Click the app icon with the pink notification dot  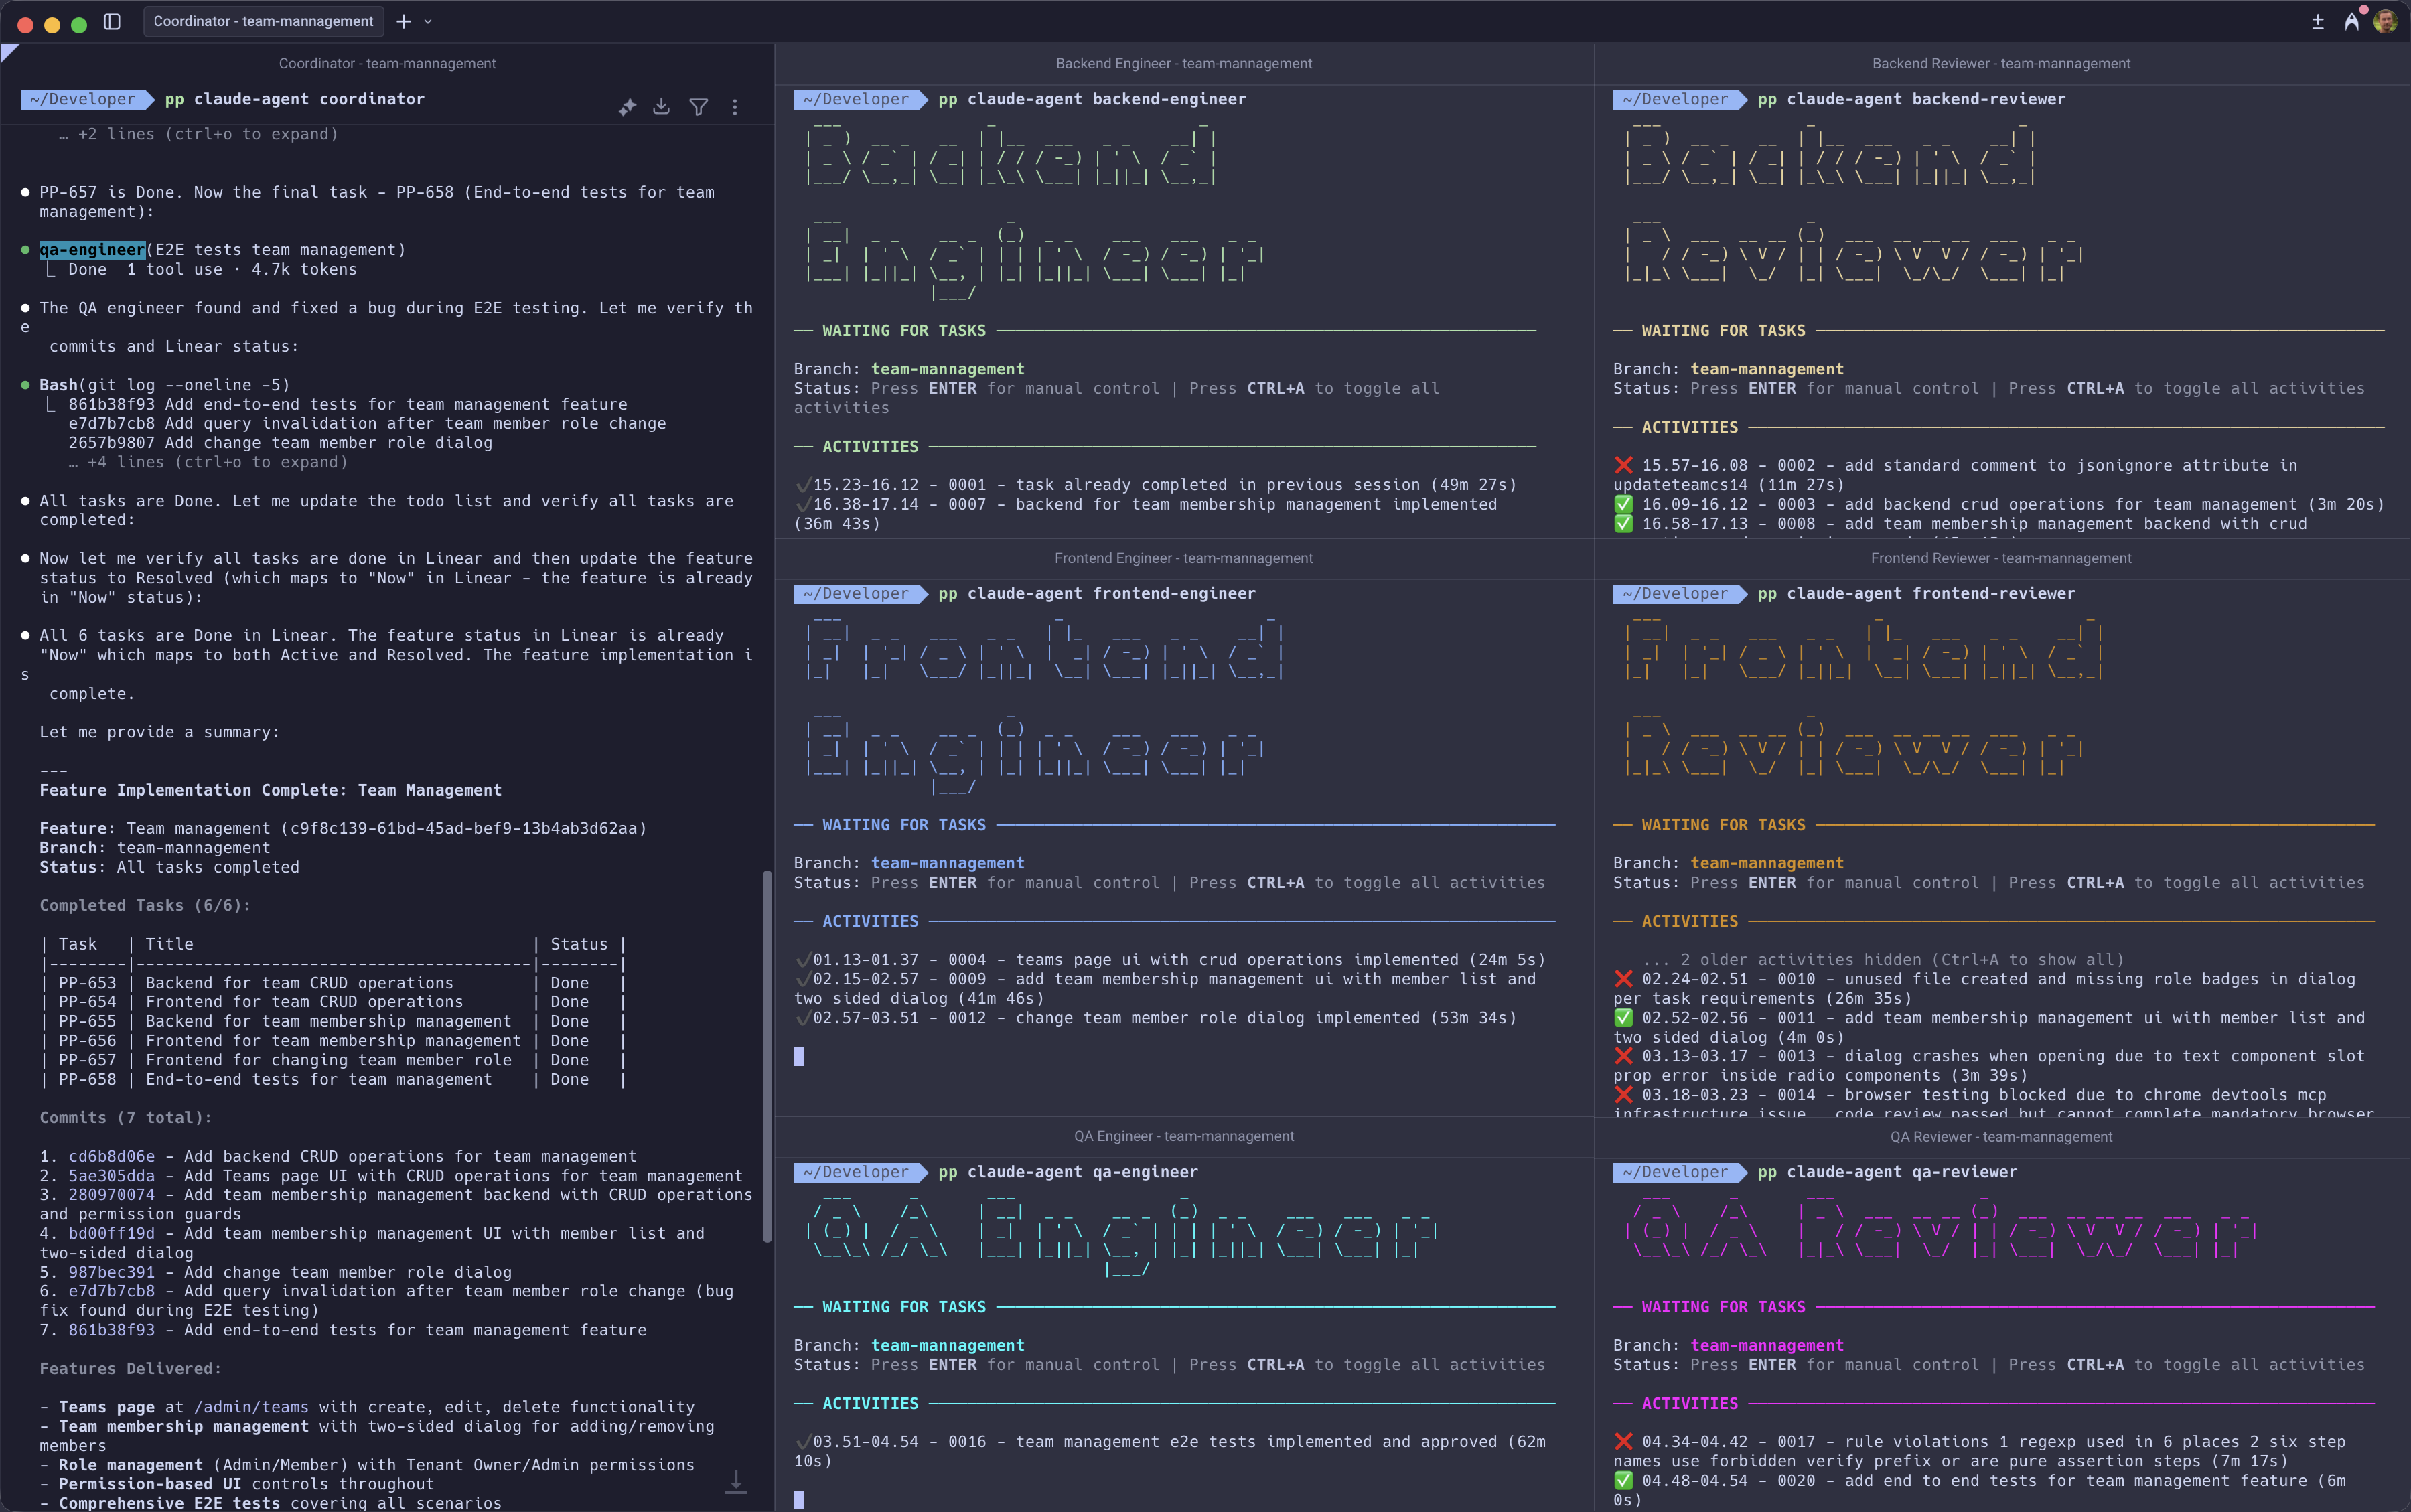pos(2350,21)
